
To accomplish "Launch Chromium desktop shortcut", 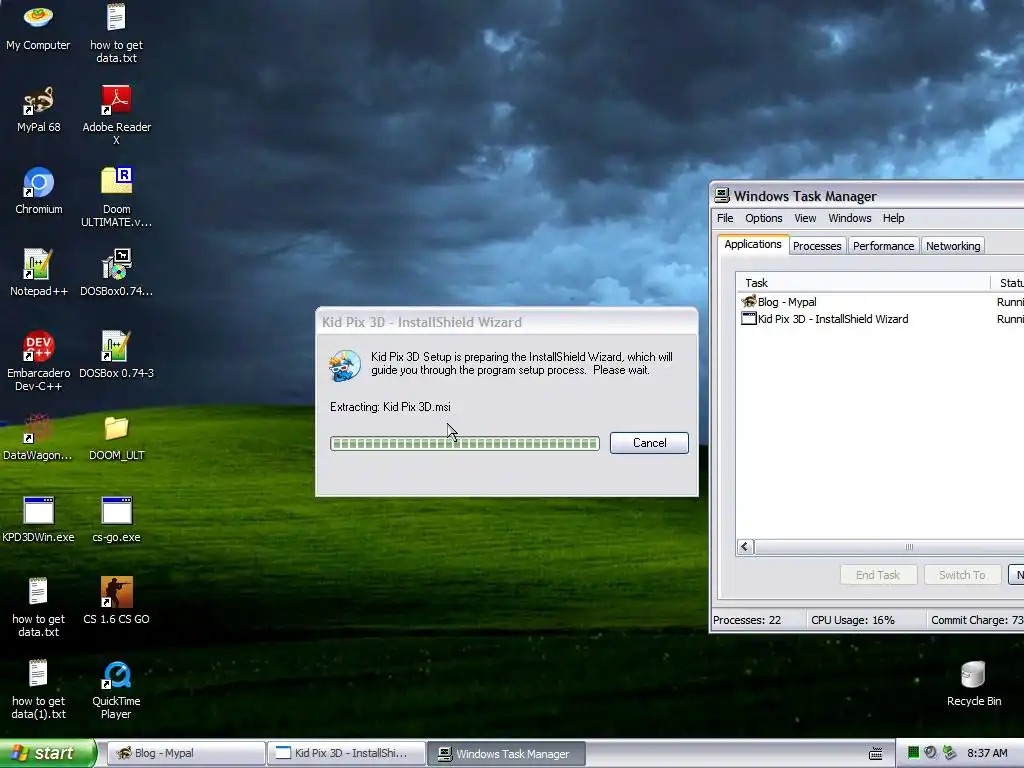I will tap(38, 191).
